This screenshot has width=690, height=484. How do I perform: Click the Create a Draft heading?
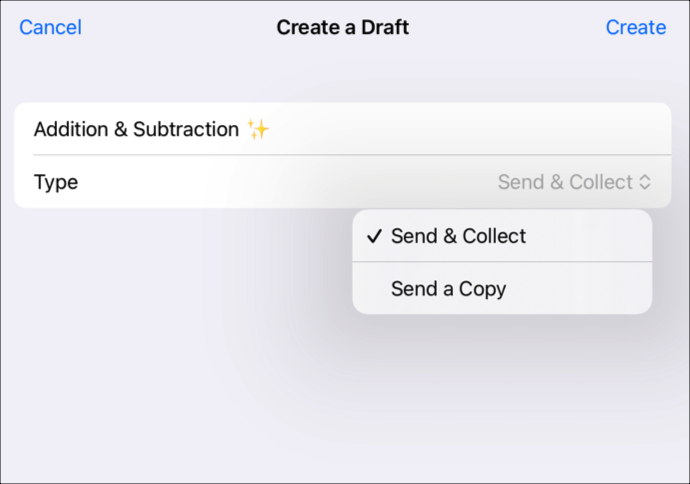pos(343,28)
